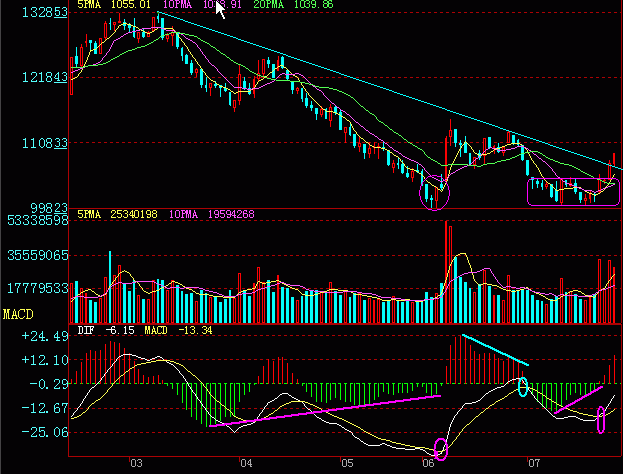The image size is (623, 474).
Task: Click the +24.49 MACD axis value
Action: pyautogui.click(x=45, y=336)
